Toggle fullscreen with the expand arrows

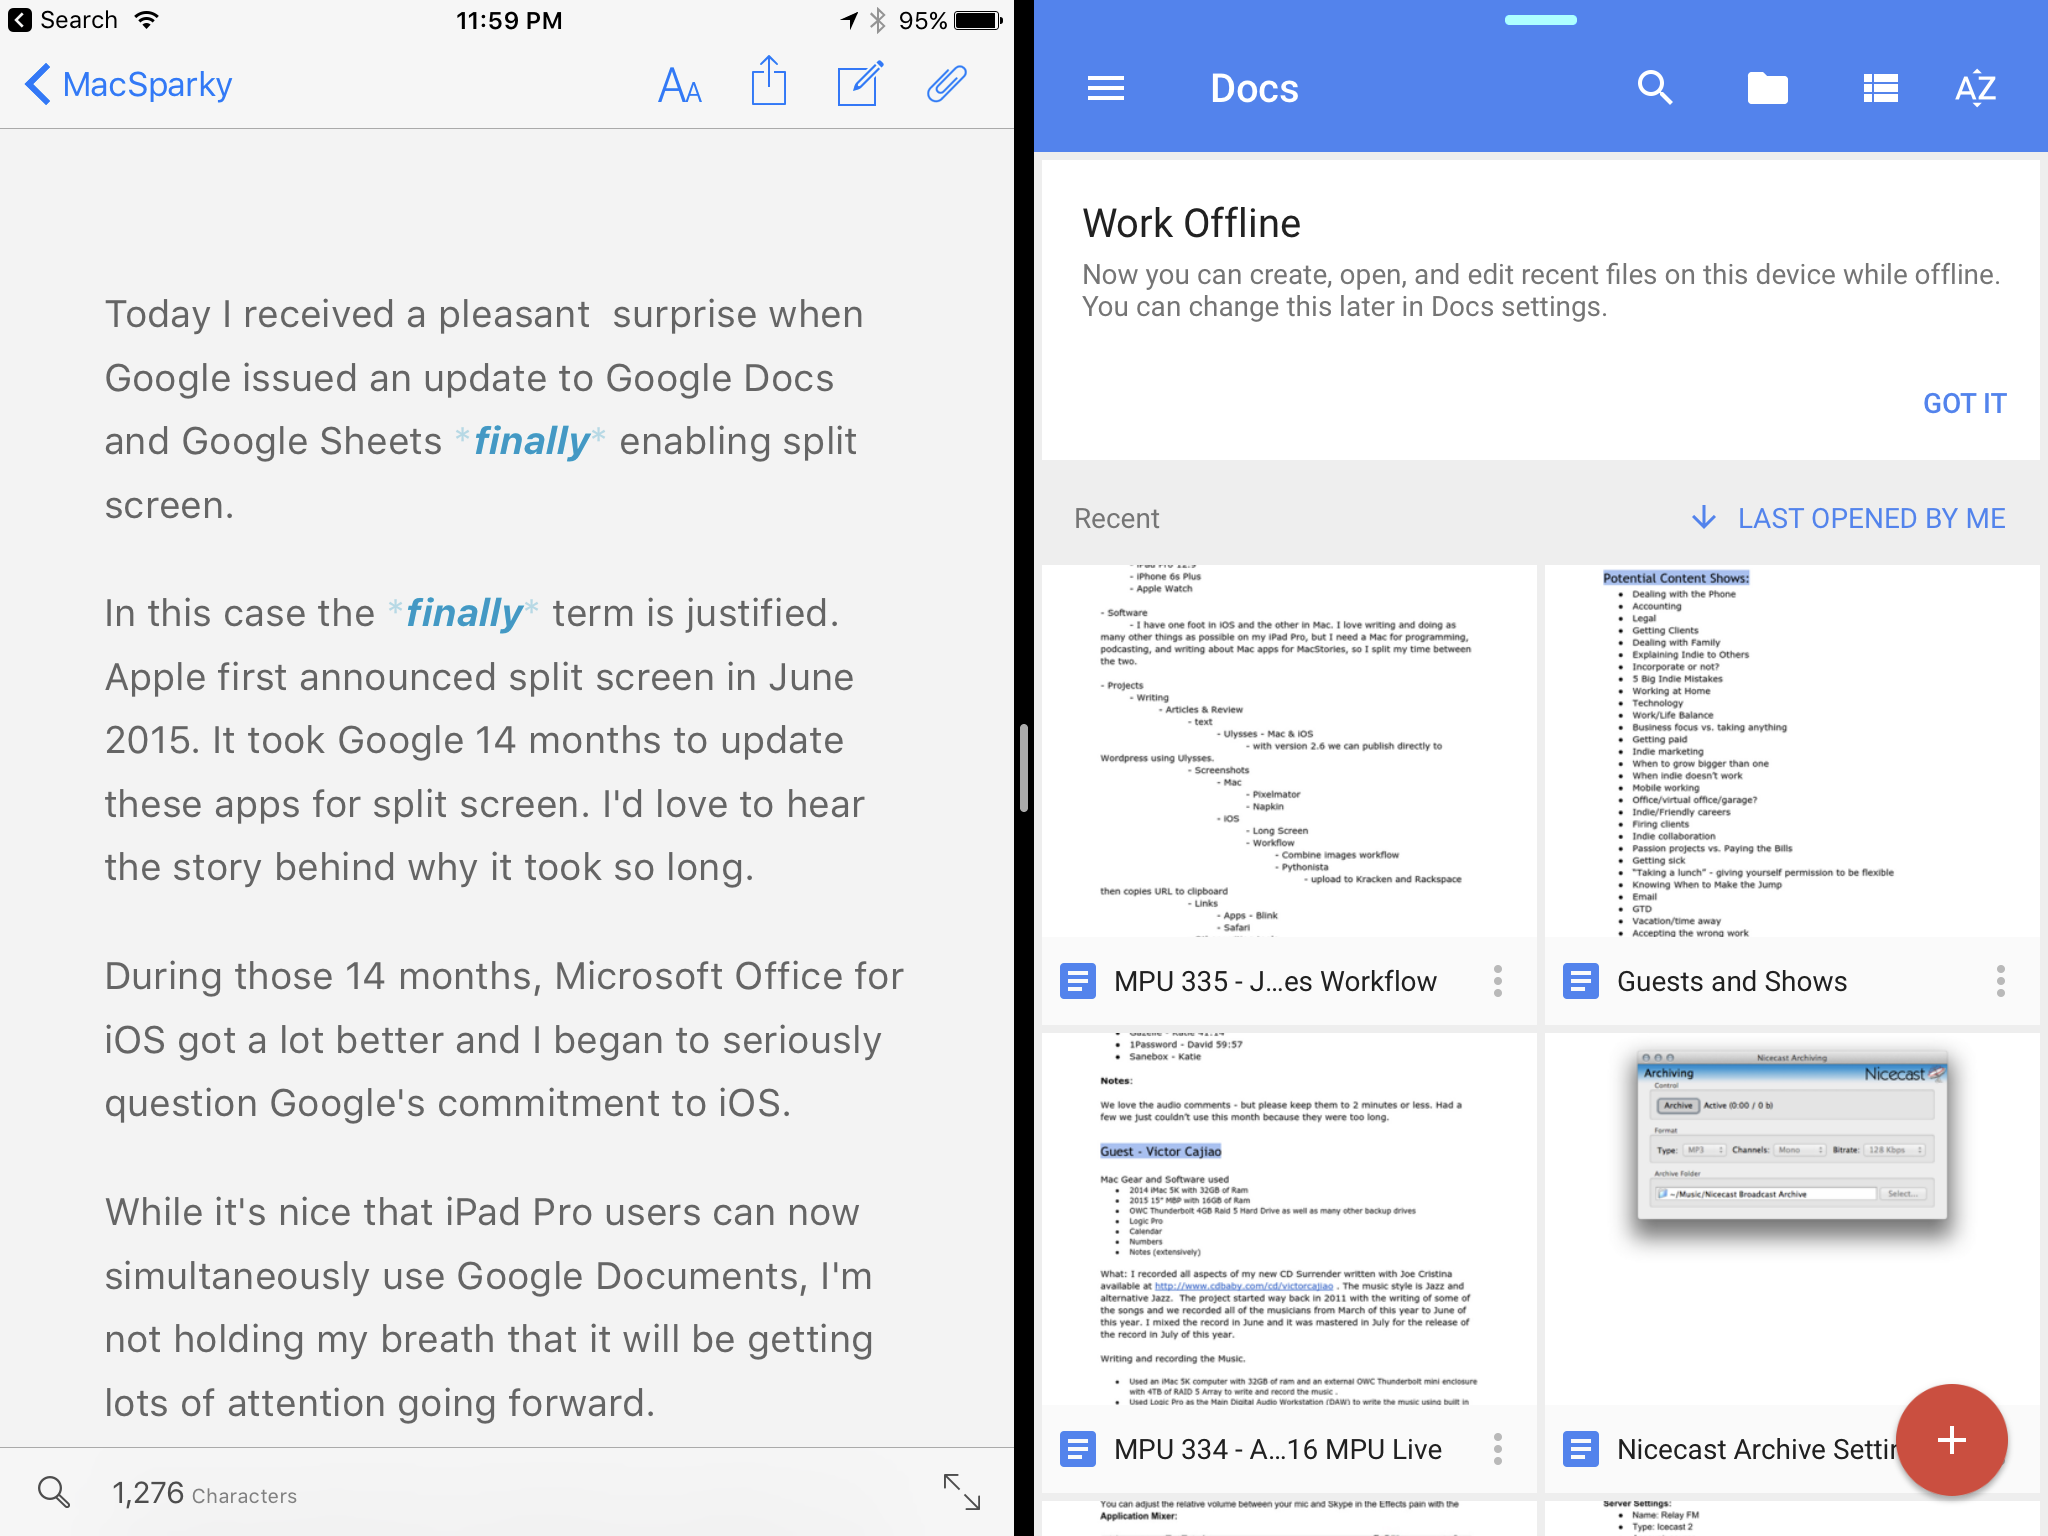click(x=961, y=1492)
